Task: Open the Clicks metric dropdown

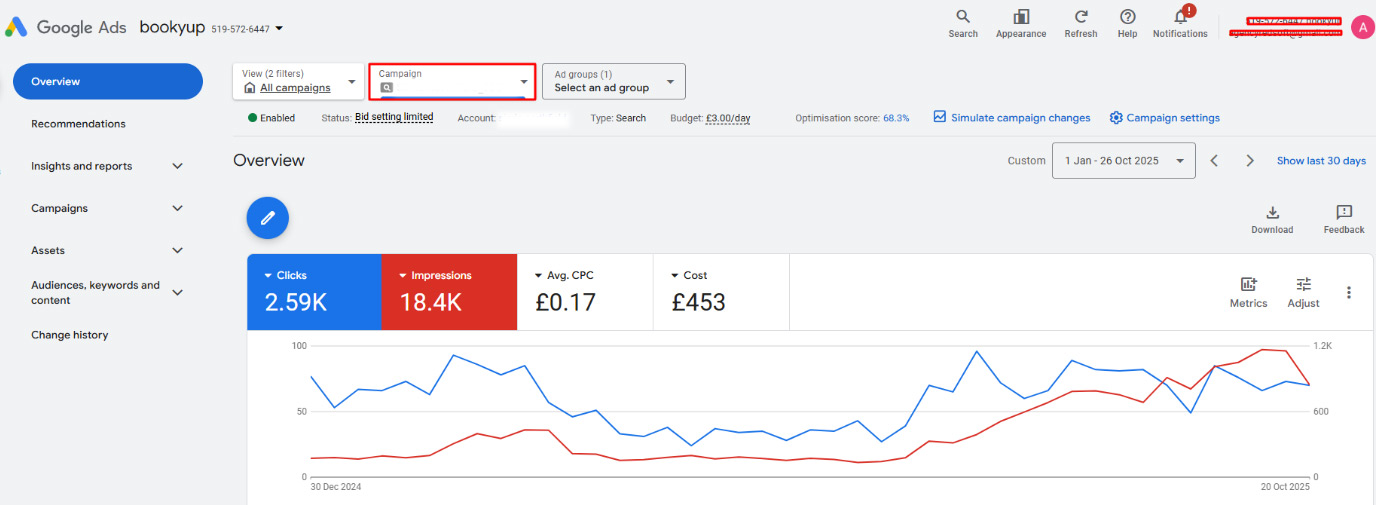Action: (269, 276)
